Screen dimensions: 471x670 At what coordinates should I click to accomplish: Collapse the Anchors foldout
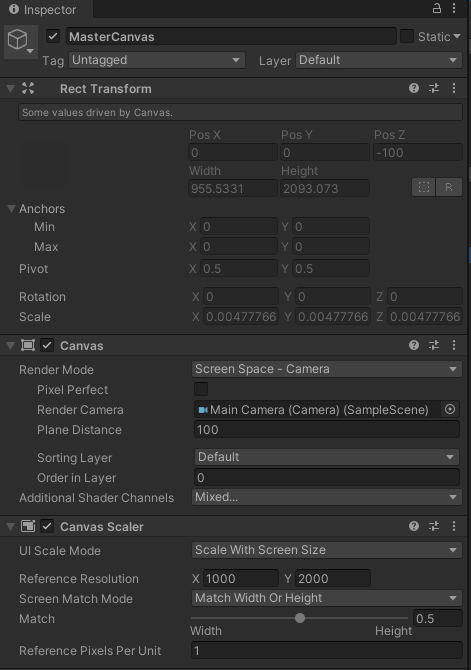pos(11,209)
